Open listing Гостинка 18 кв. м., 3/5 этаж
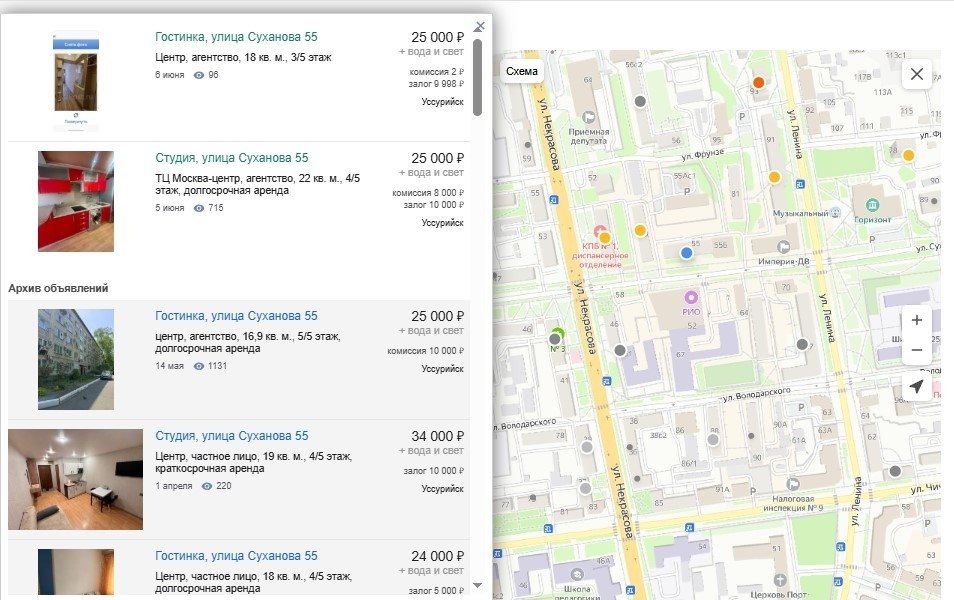 (236, 37)
